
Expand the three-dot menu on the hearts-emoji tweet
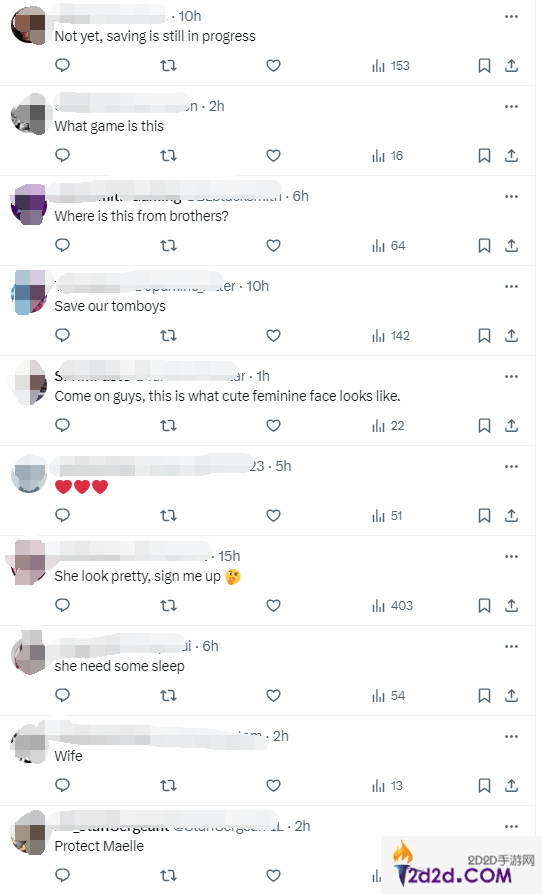point(511,466)
